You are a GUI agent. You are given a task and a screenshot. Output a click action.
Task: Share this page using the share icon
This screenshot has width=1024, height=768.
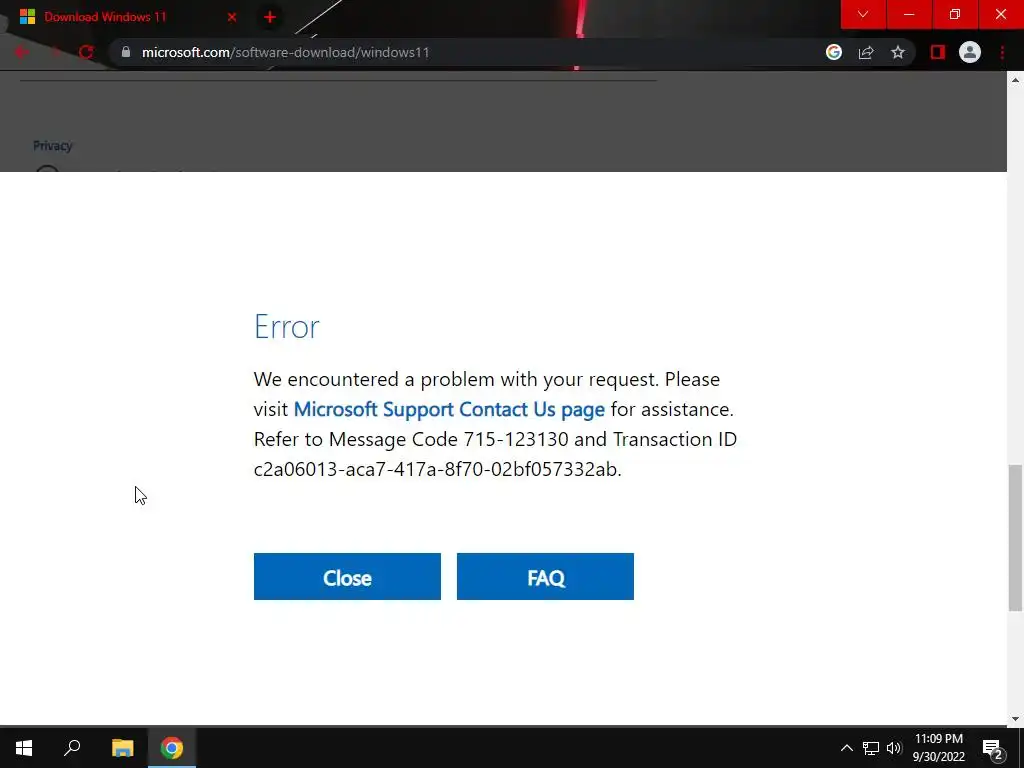pyautogui.click(x=866, y=52)
